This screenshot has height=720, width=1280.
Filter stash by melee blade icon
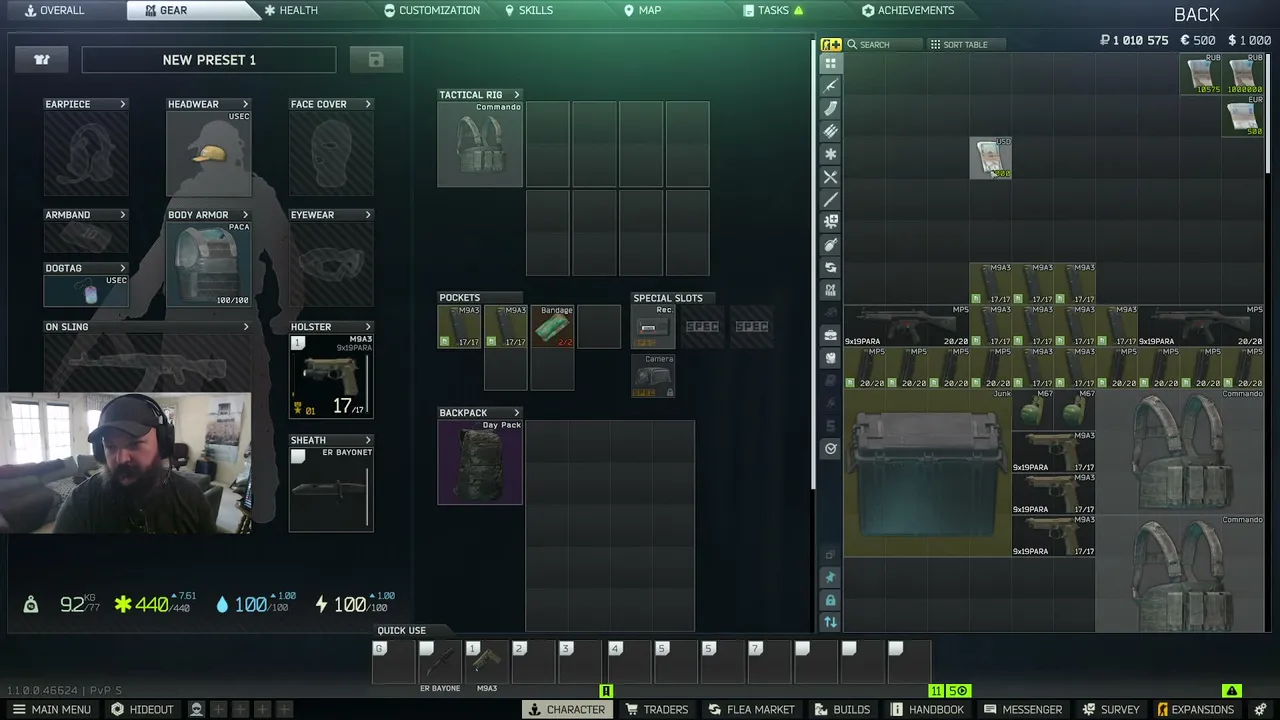point(830,200)
